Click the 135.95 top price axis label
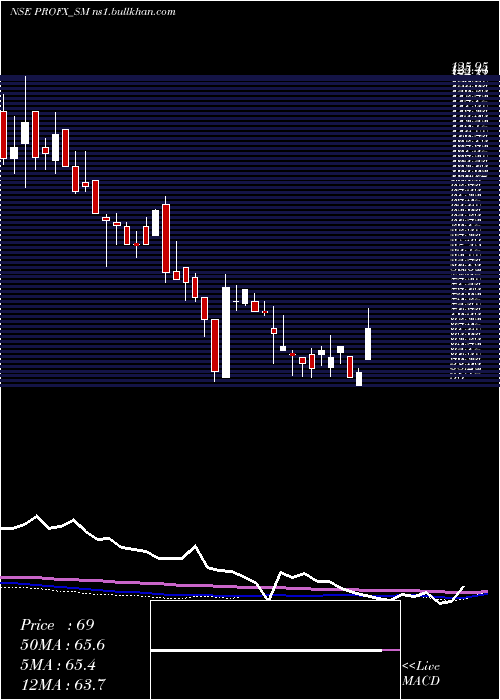The image size is (500, 700). coord(471,68)
